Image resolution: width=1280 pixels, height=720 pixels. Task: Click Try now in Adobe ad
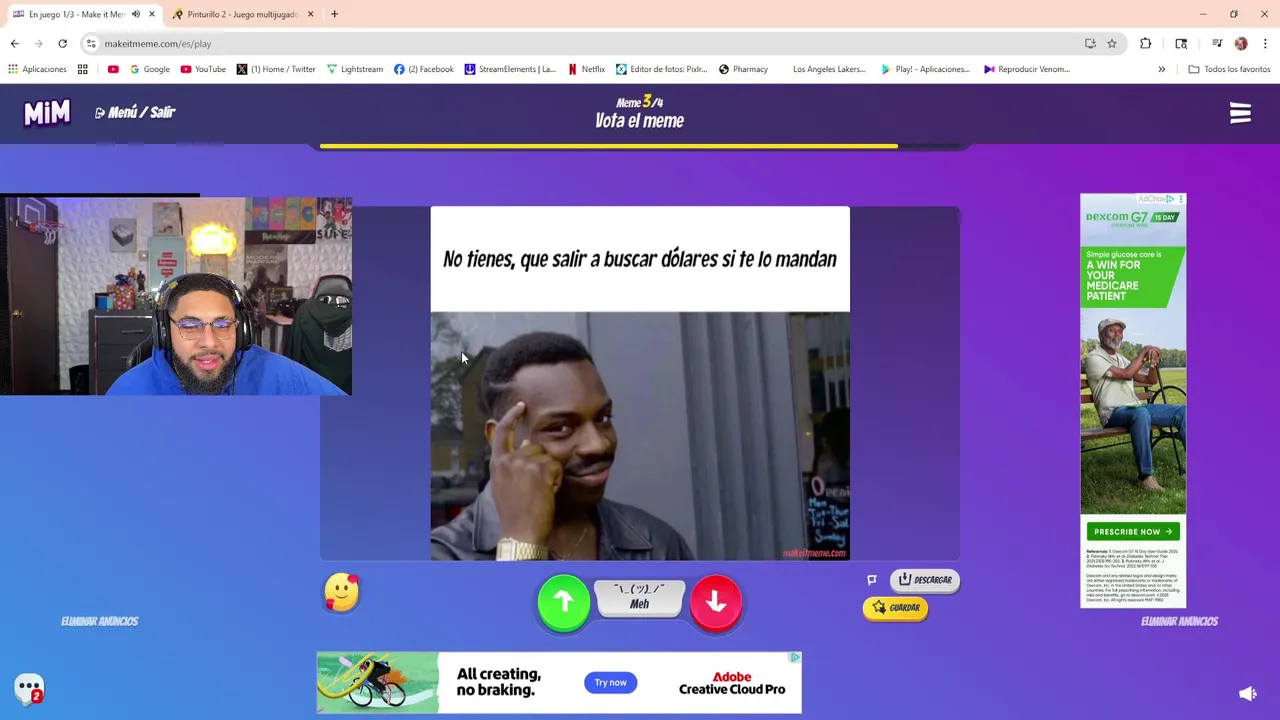pos(610,683)
